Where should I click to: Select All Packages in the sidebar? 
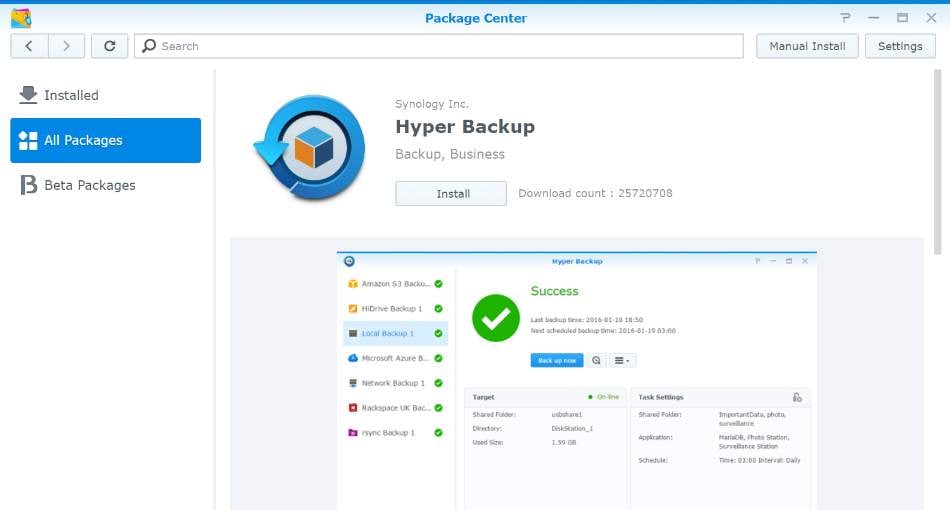(105, 141)
